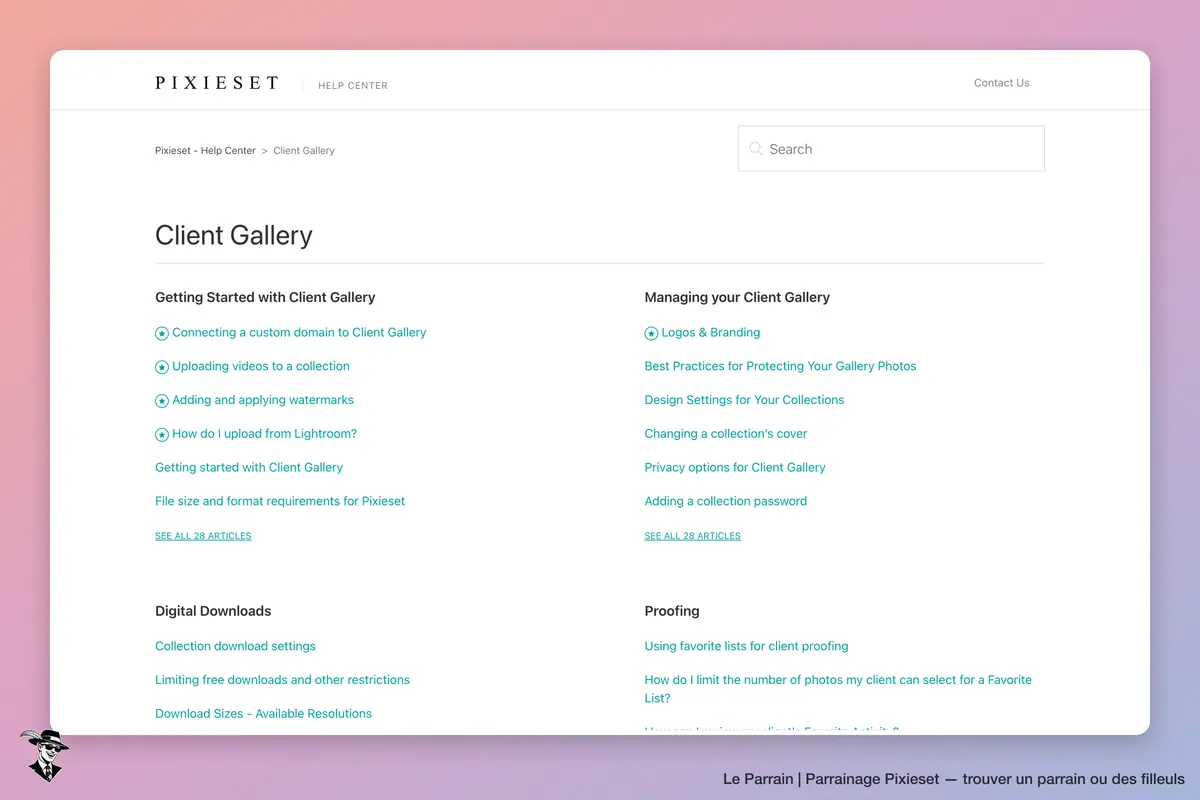See all 28 Getting Started articles
Image resolution: width=1200 pixels, height=800 pixels.
(x=203, y=536)
